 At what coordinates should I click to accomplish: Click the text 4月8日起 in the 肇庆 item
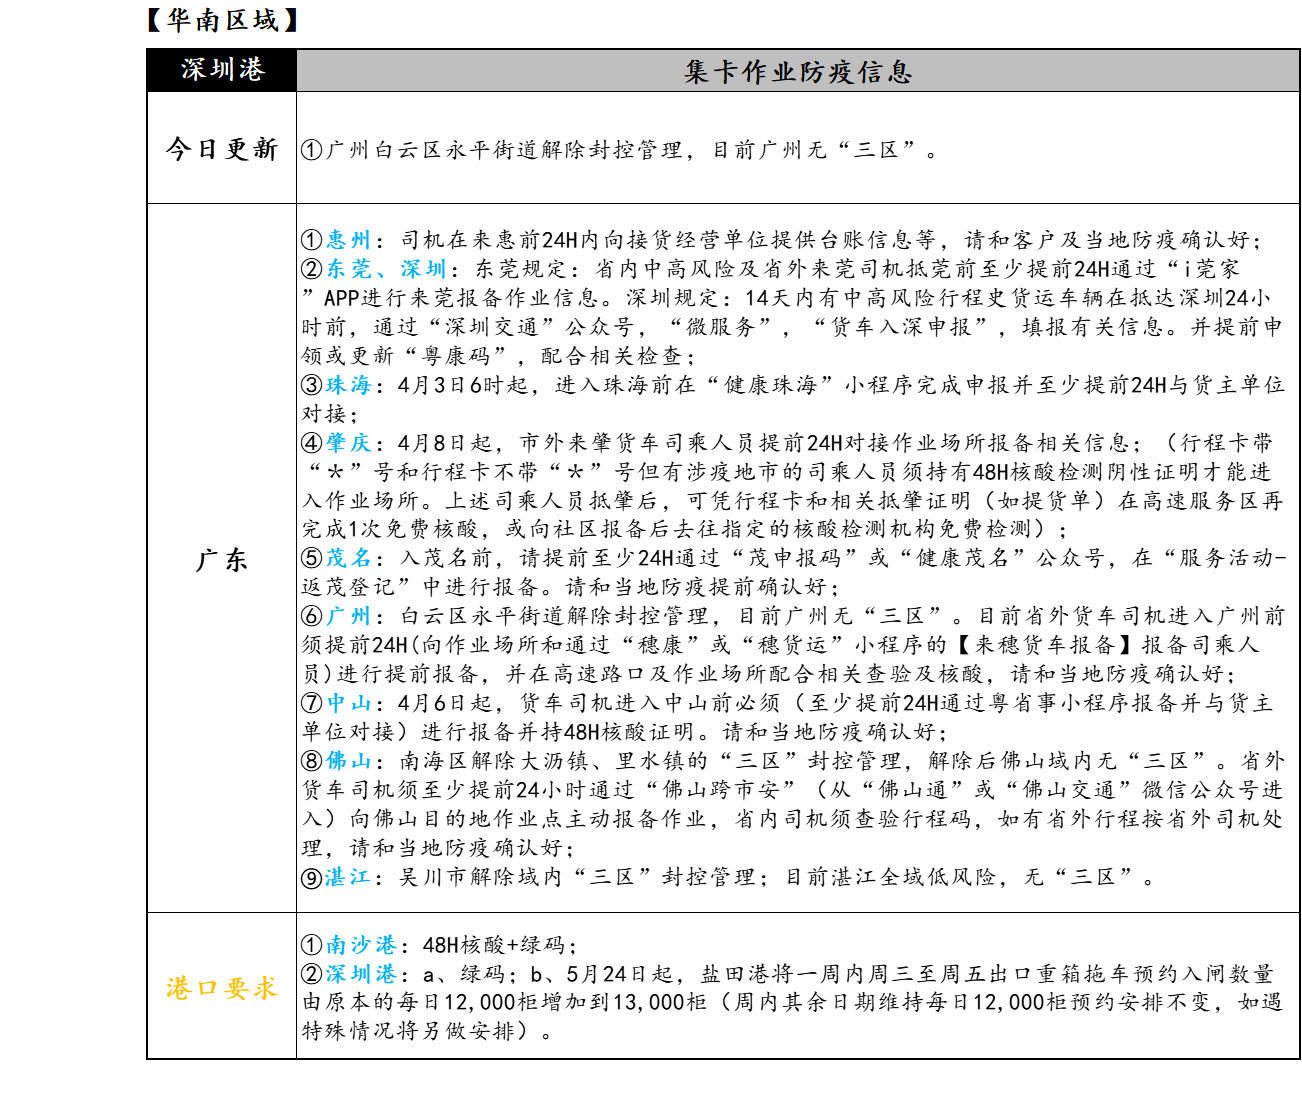(x=446, y=443)
